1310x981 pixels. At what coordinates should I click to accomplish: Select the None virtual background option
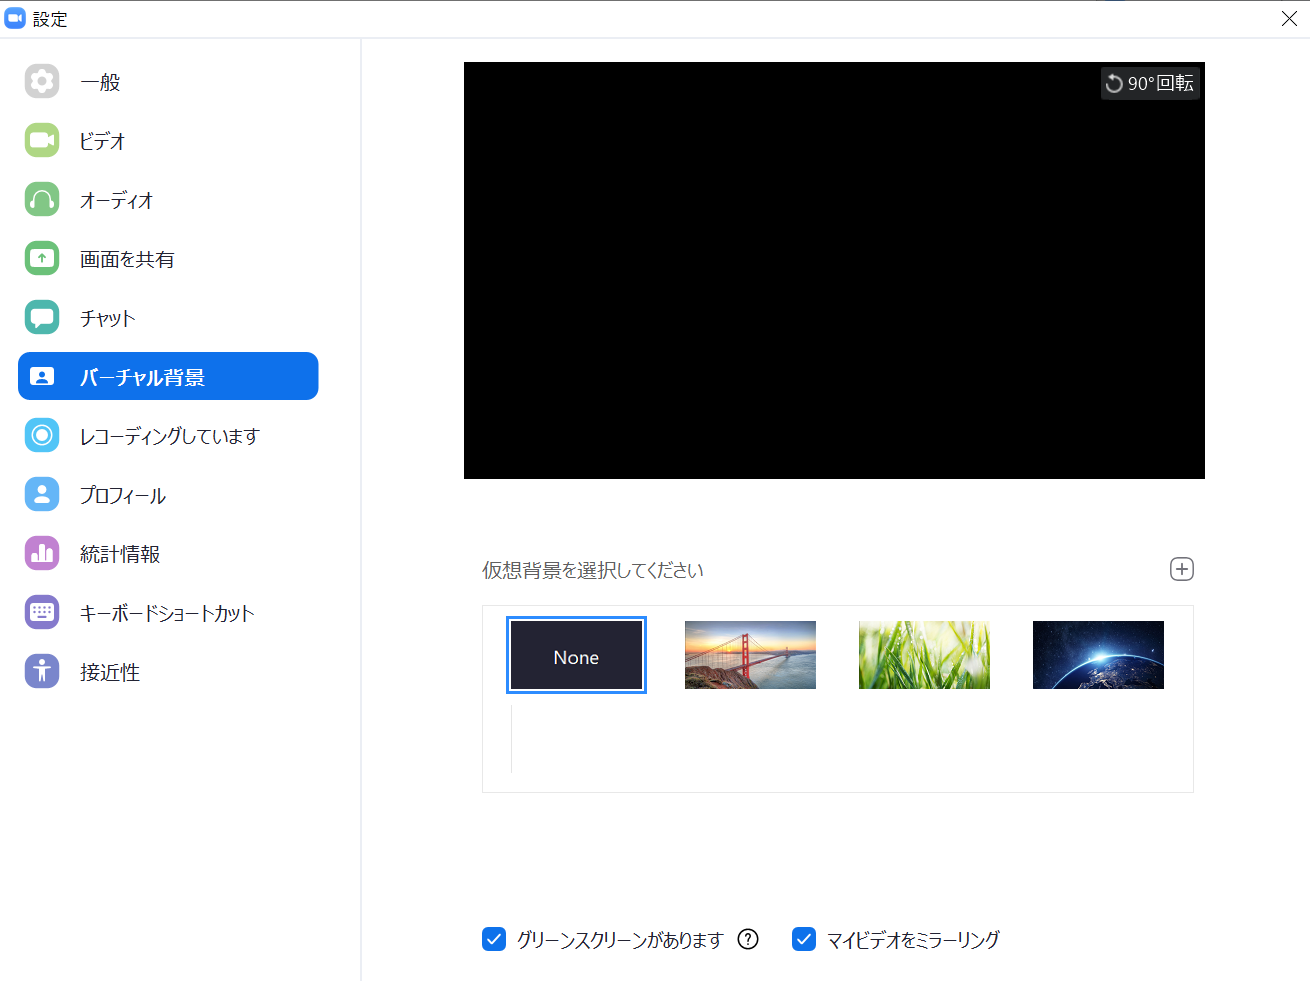coord(576,655)
